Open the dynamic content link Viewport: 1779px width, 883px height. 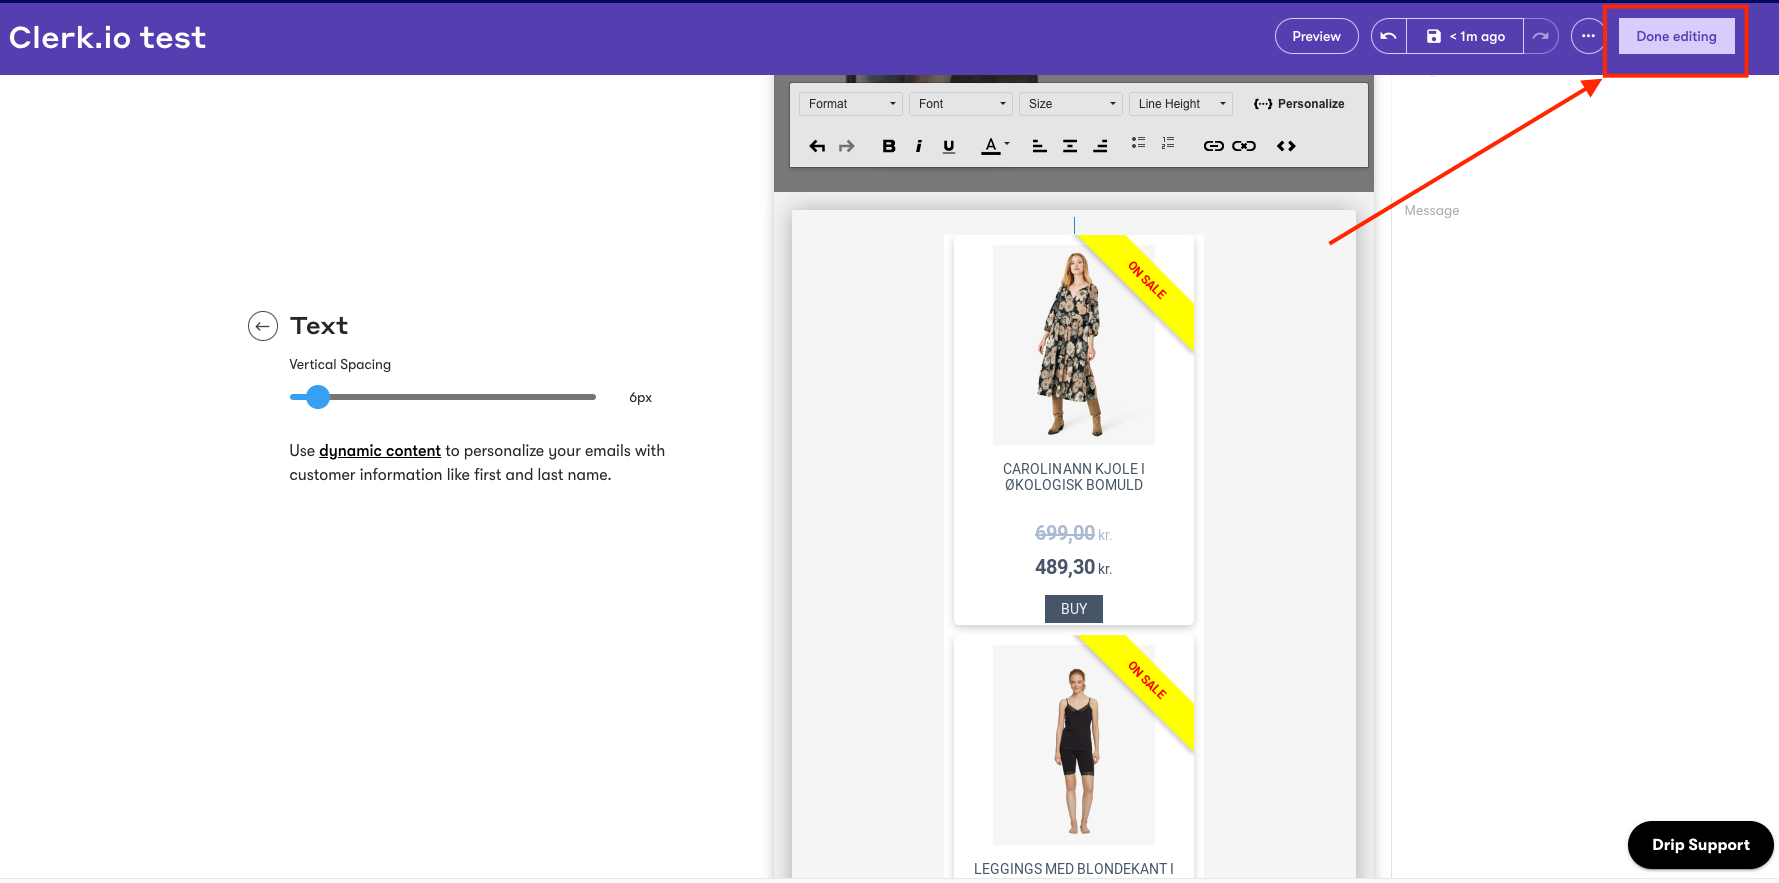(380, 451)
